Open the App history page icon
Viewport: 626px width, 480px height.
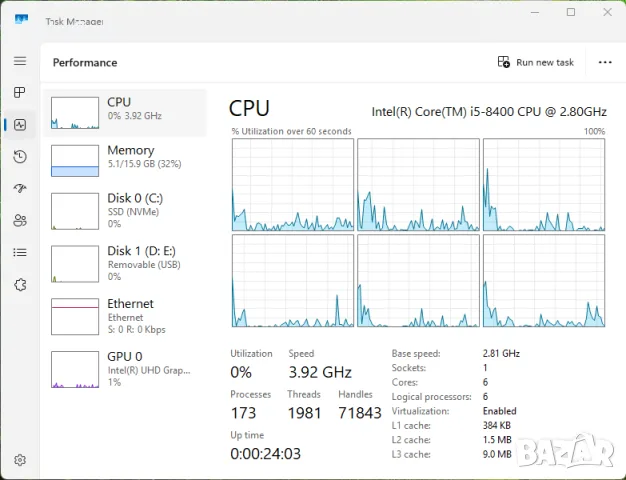tap(20, 156)
